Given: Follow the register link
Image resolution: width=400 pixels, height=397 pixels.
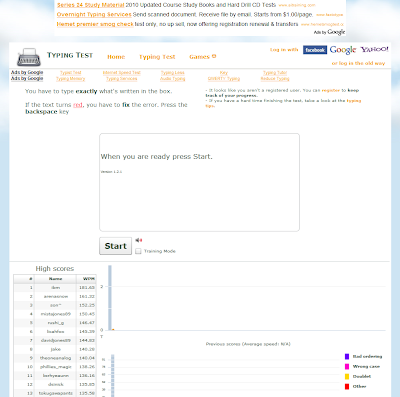Looking at the screenshot, I should [x=331, y=90].
